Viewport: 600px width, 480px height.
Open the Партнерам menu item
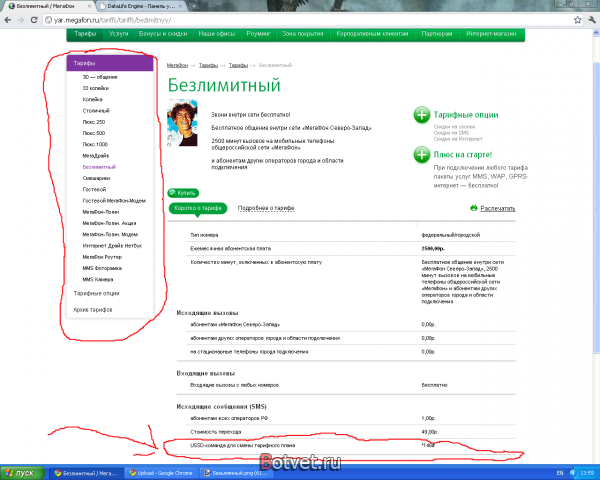pos(437,34)
